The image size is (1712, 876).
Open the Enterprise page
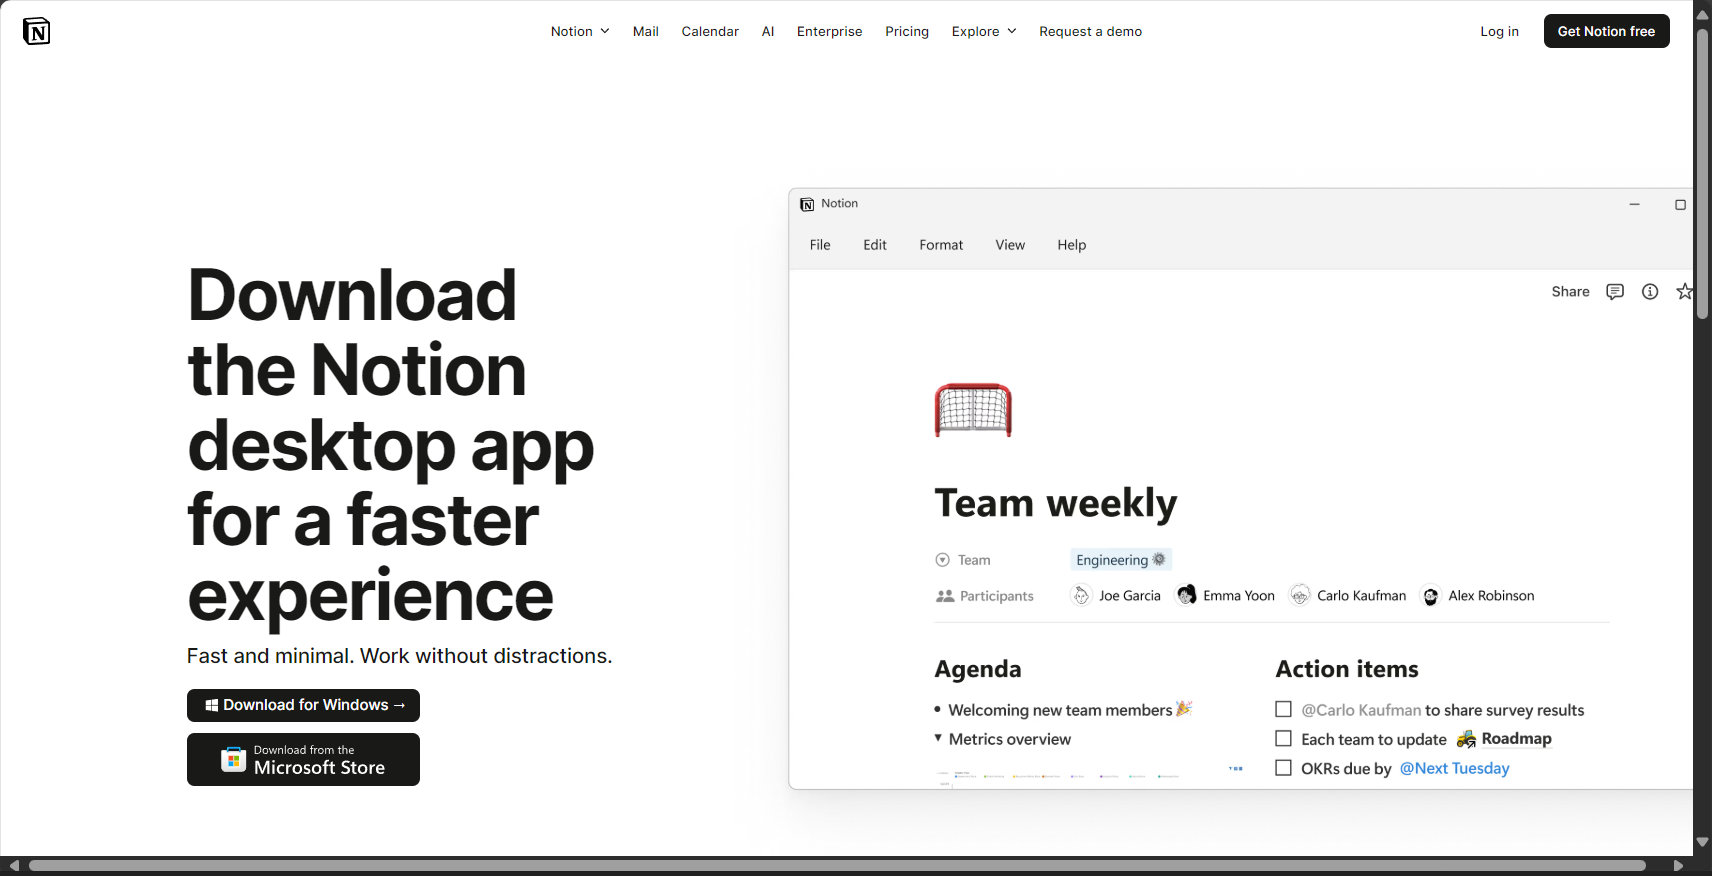point(829,31)
